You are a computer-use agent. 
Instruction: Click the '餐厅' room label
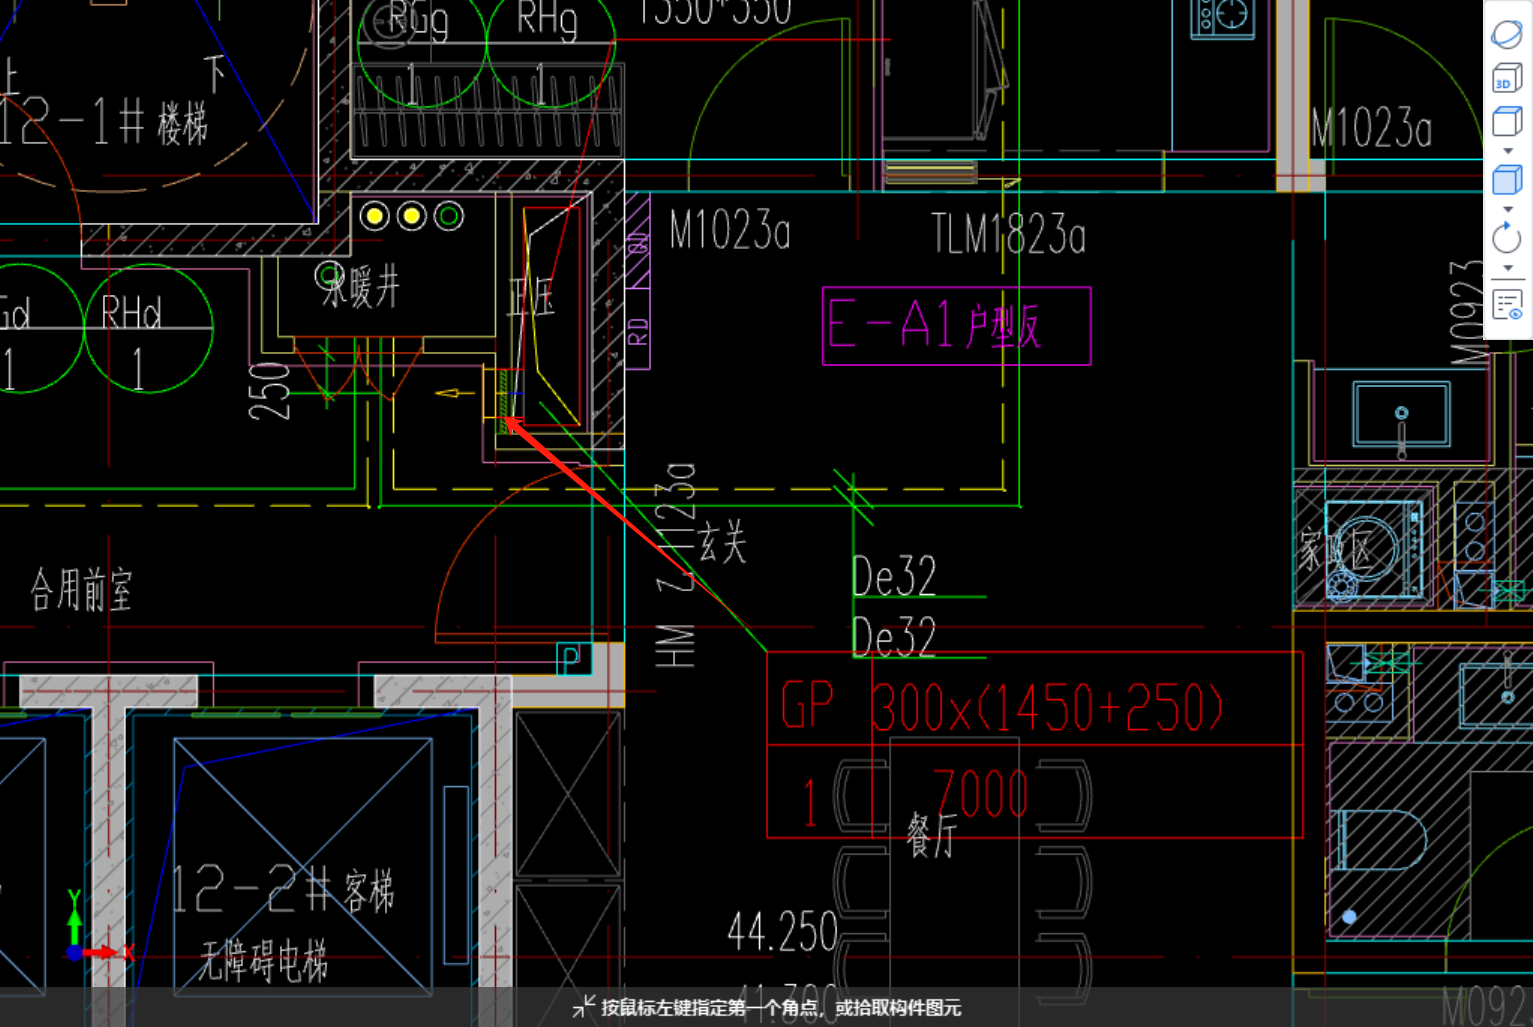pos(932,835)
